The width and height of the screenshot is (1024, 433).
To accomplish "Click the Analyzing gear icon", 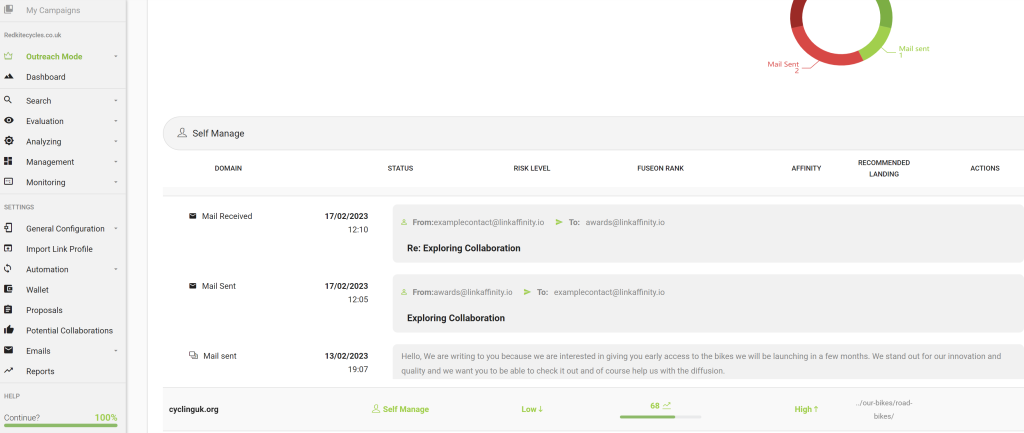I will pyautogui.click(x=9, y=141).
